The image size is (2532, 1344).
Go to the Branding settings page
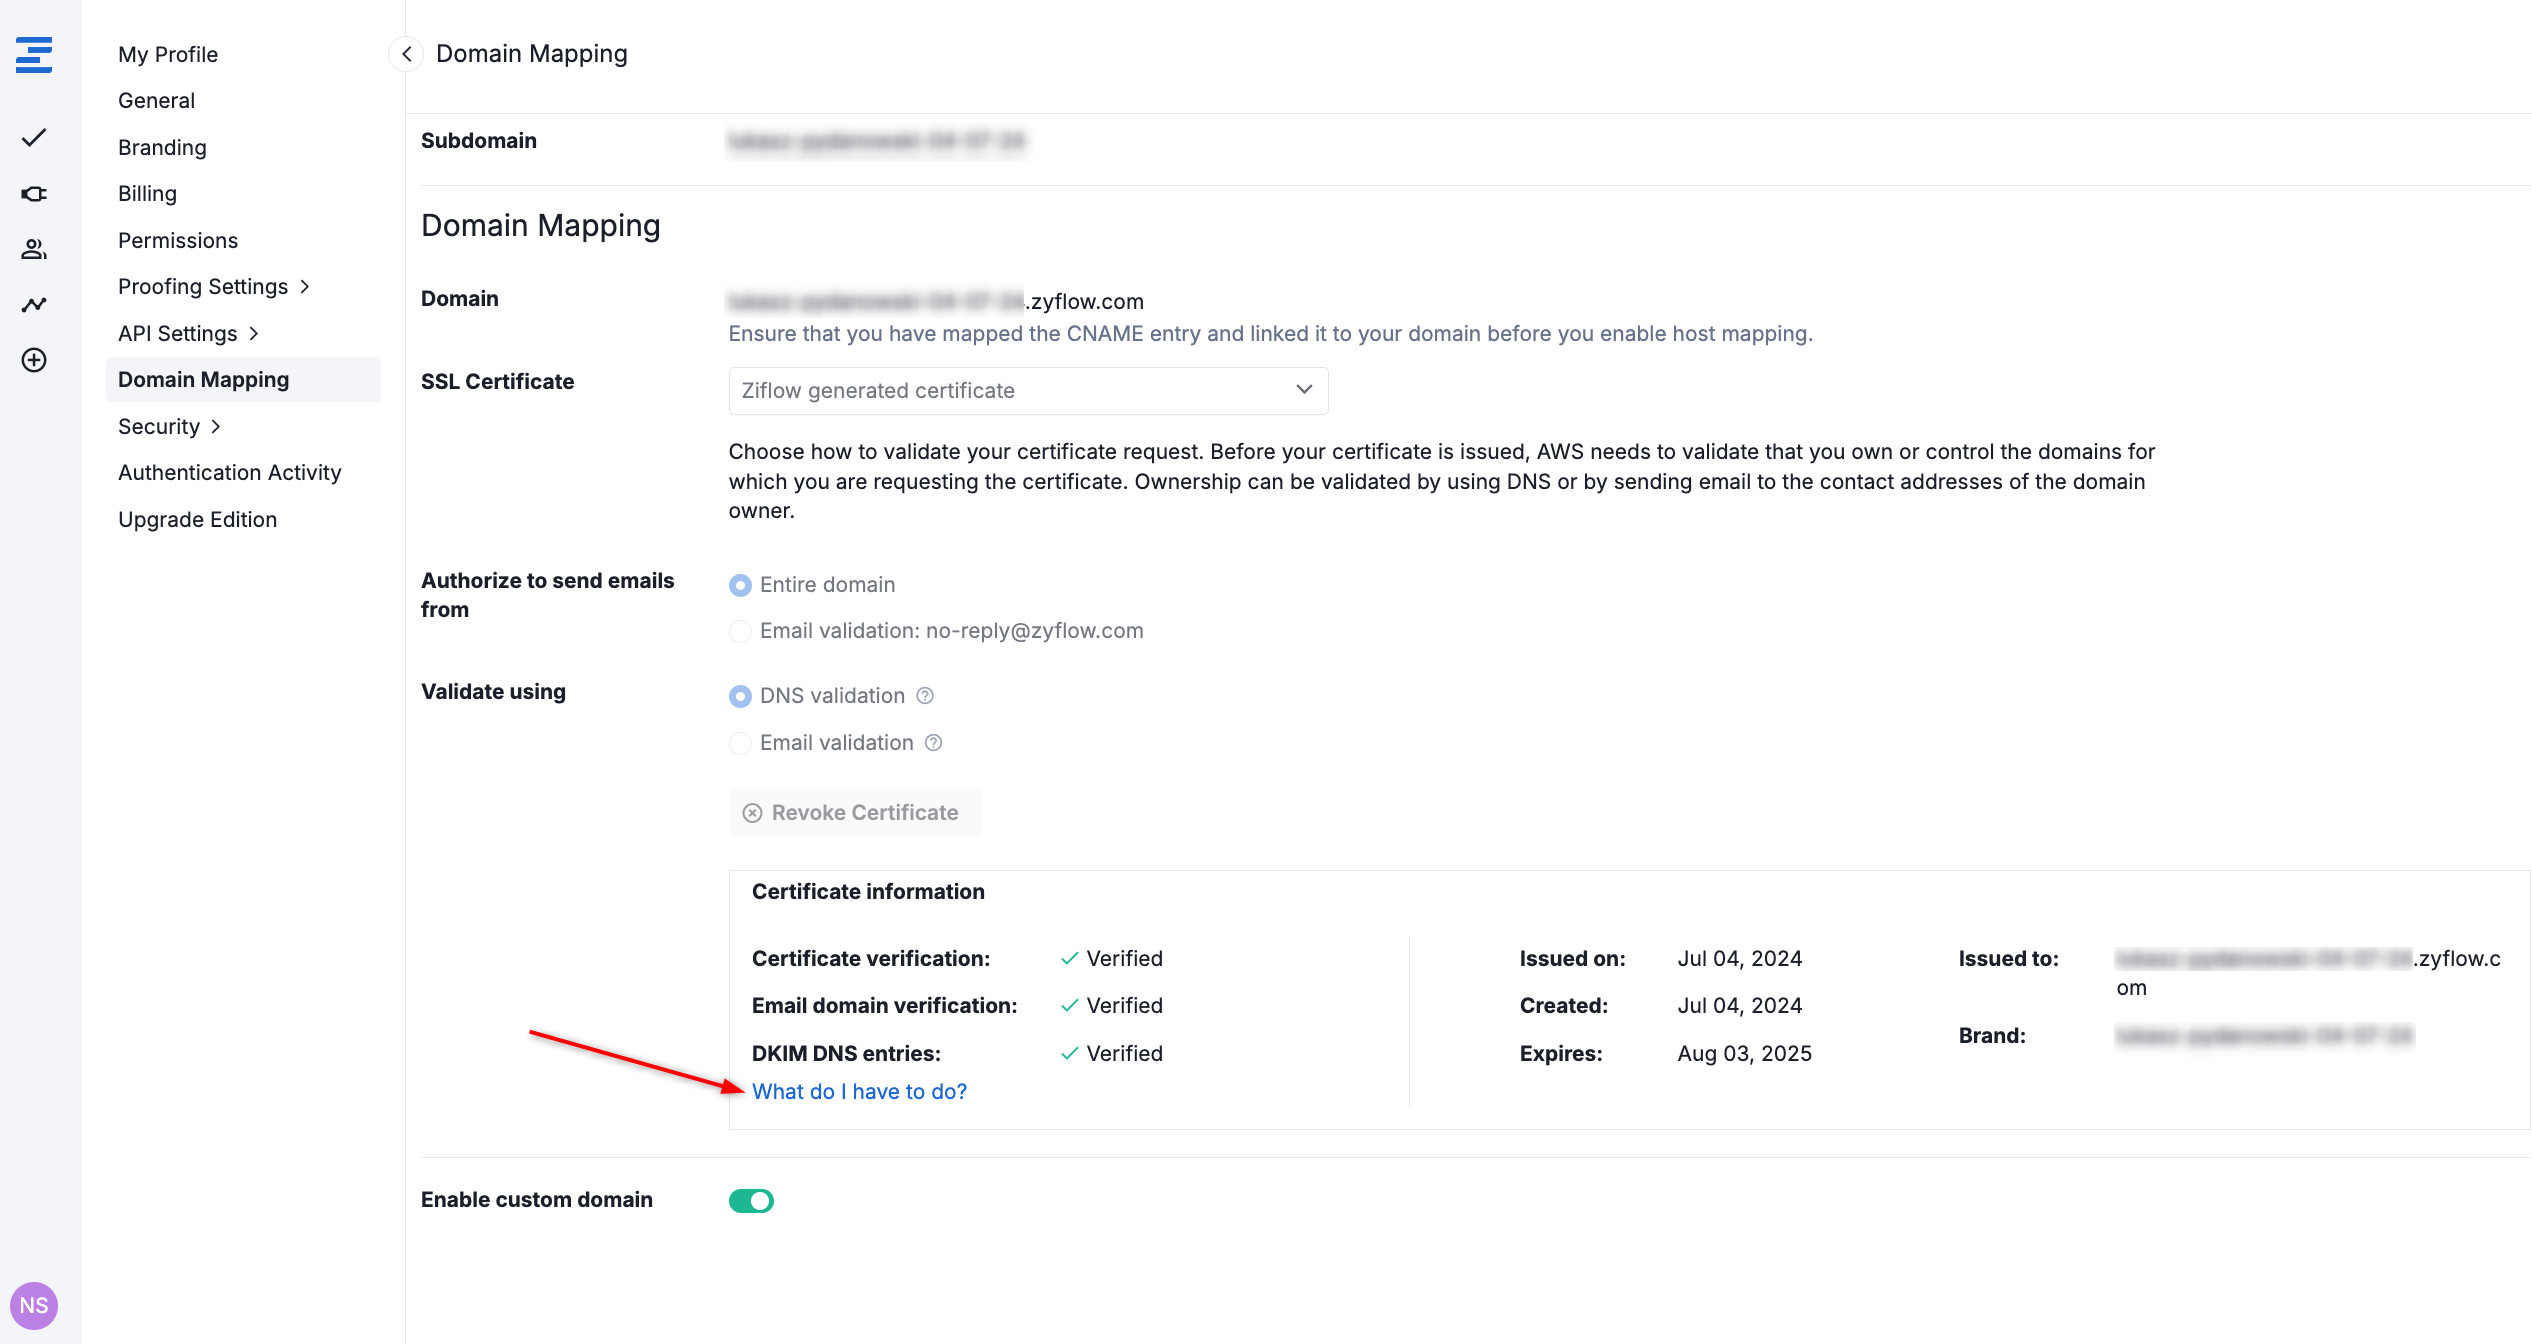click(x=162, y=148)
